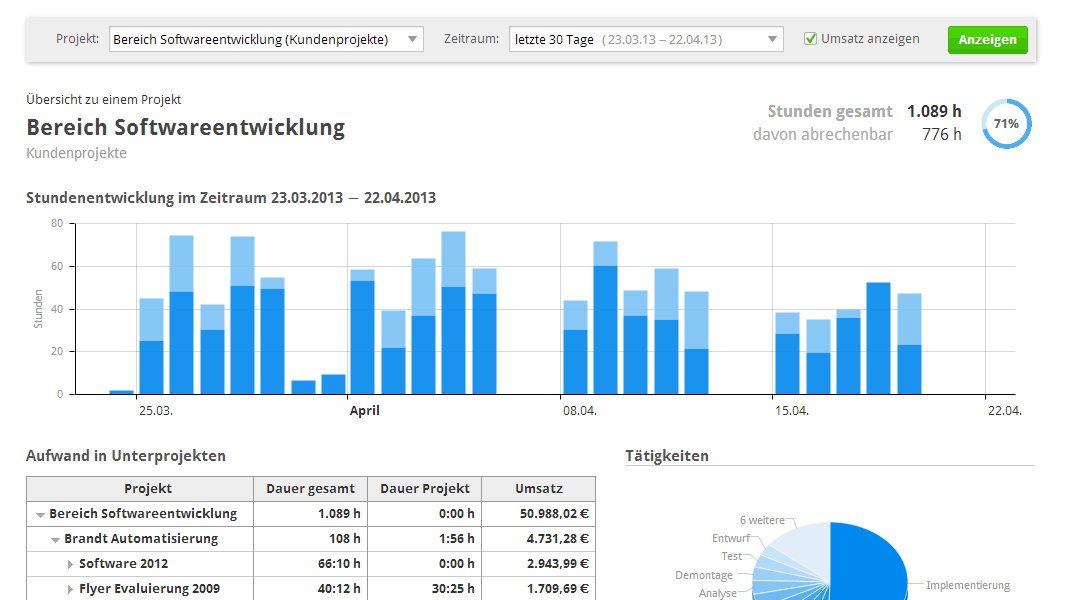
Task: Click the Implementierung pie chart label
Action: (968, 585)
